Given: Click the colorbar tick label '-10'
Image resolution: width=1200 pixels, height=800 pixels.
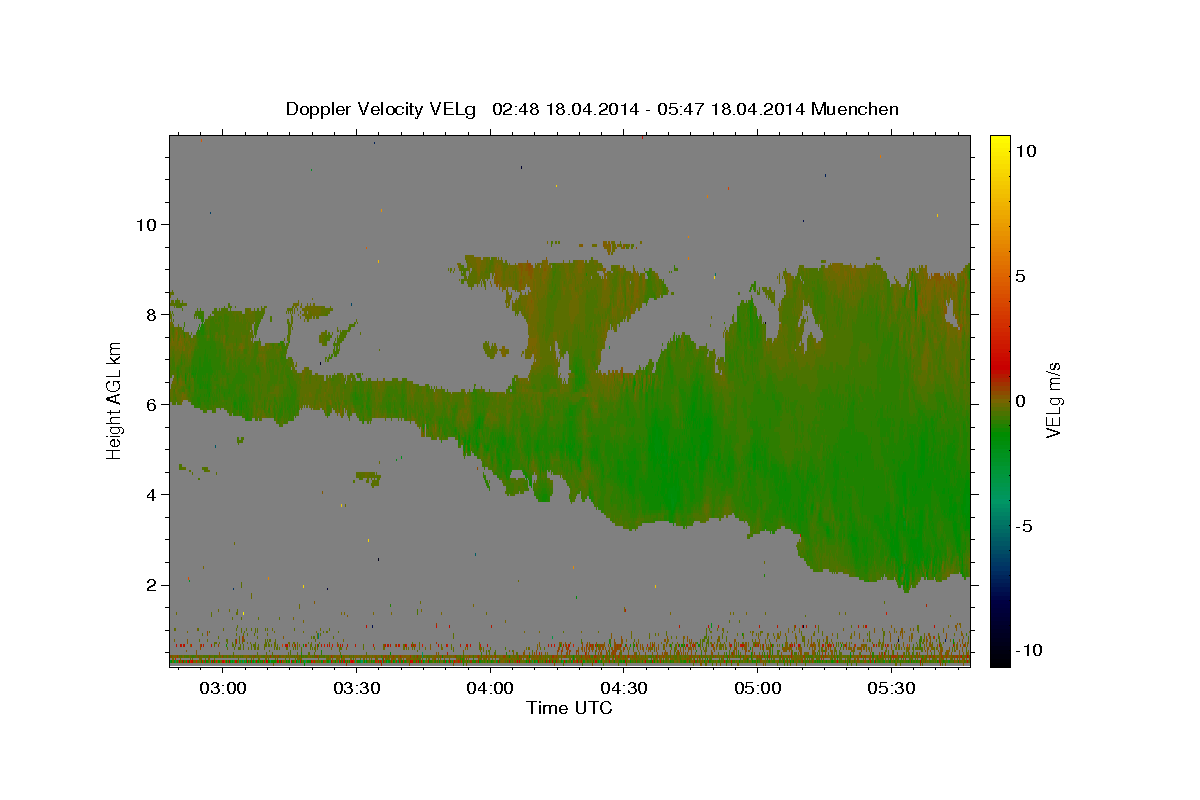Looking at the screenshot, I should click(1027, 651).
